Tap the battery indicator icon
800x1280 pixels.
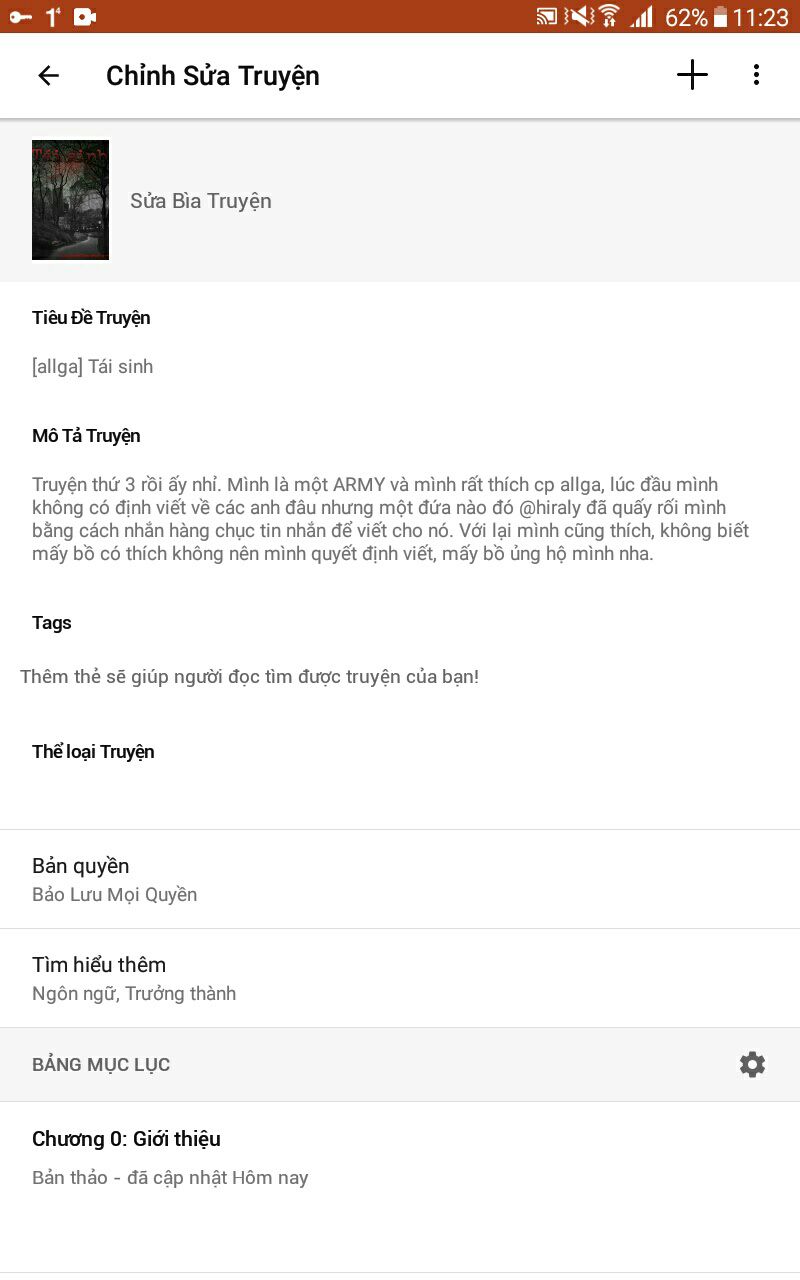pos(720,17)
